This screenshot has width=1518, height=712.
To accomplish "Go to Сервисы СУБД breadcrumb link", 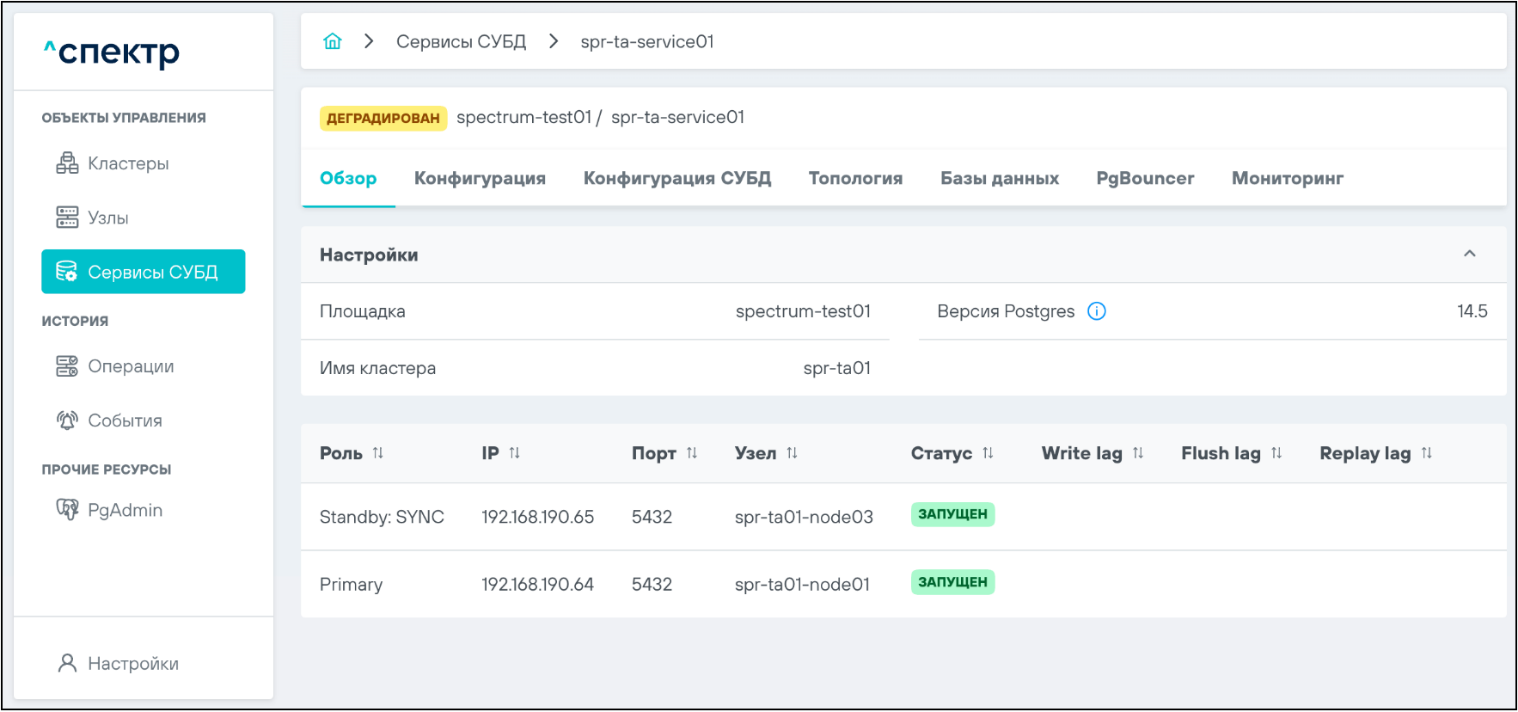I will pyautogui.click(x=461, y=42).
